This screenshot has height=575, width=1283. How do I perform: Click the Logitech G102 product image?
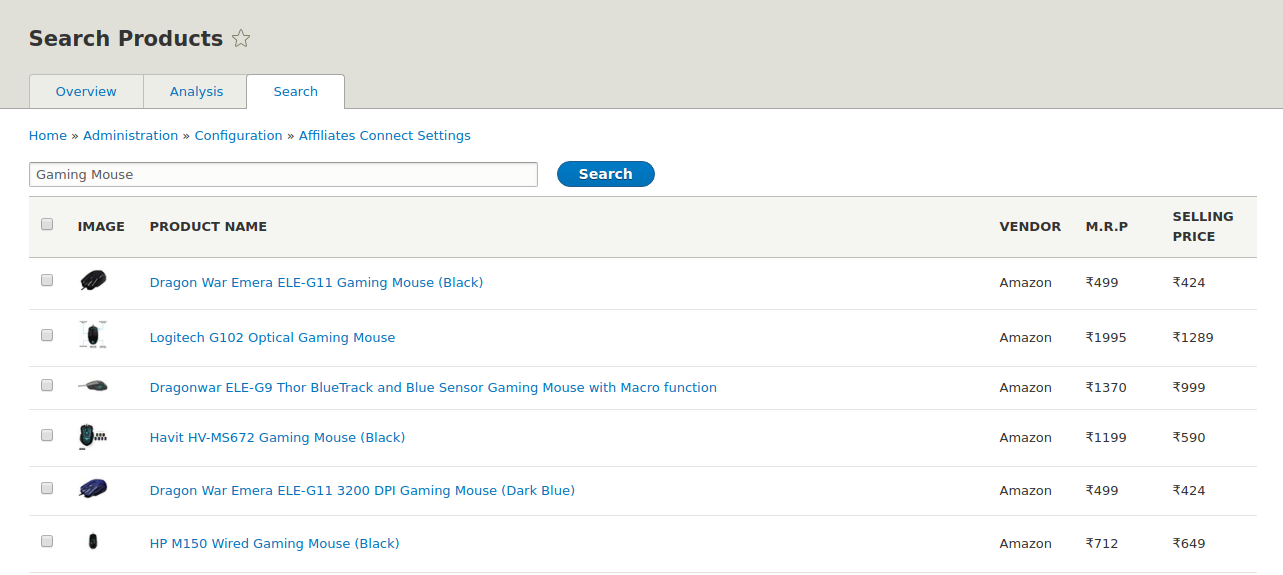tap(93, 336)
